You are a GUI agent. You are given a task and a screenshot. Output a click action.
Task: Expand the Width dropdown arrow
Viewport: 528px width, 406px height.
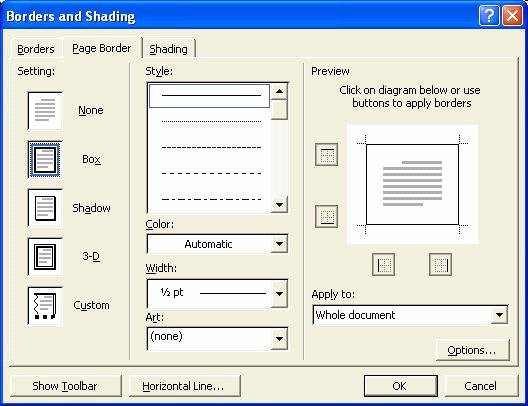pos(279,294)
